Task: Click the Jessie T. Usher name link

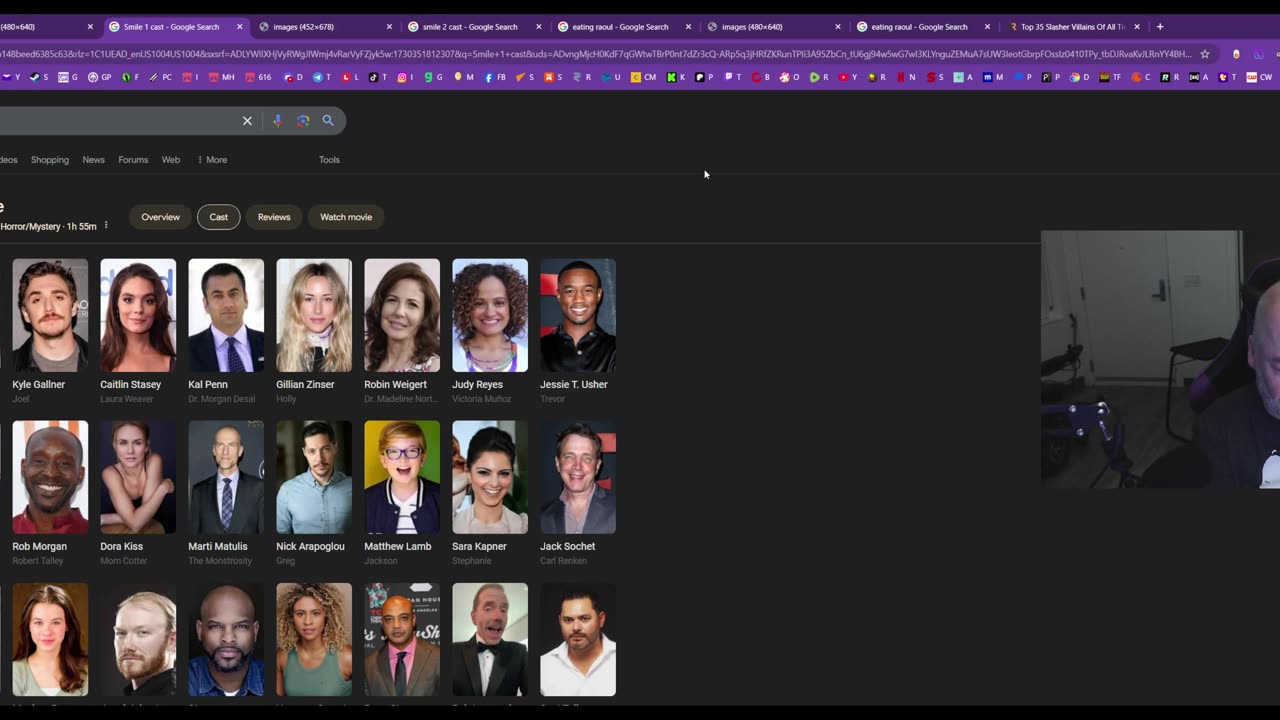Action: click(x=574, y=385)
